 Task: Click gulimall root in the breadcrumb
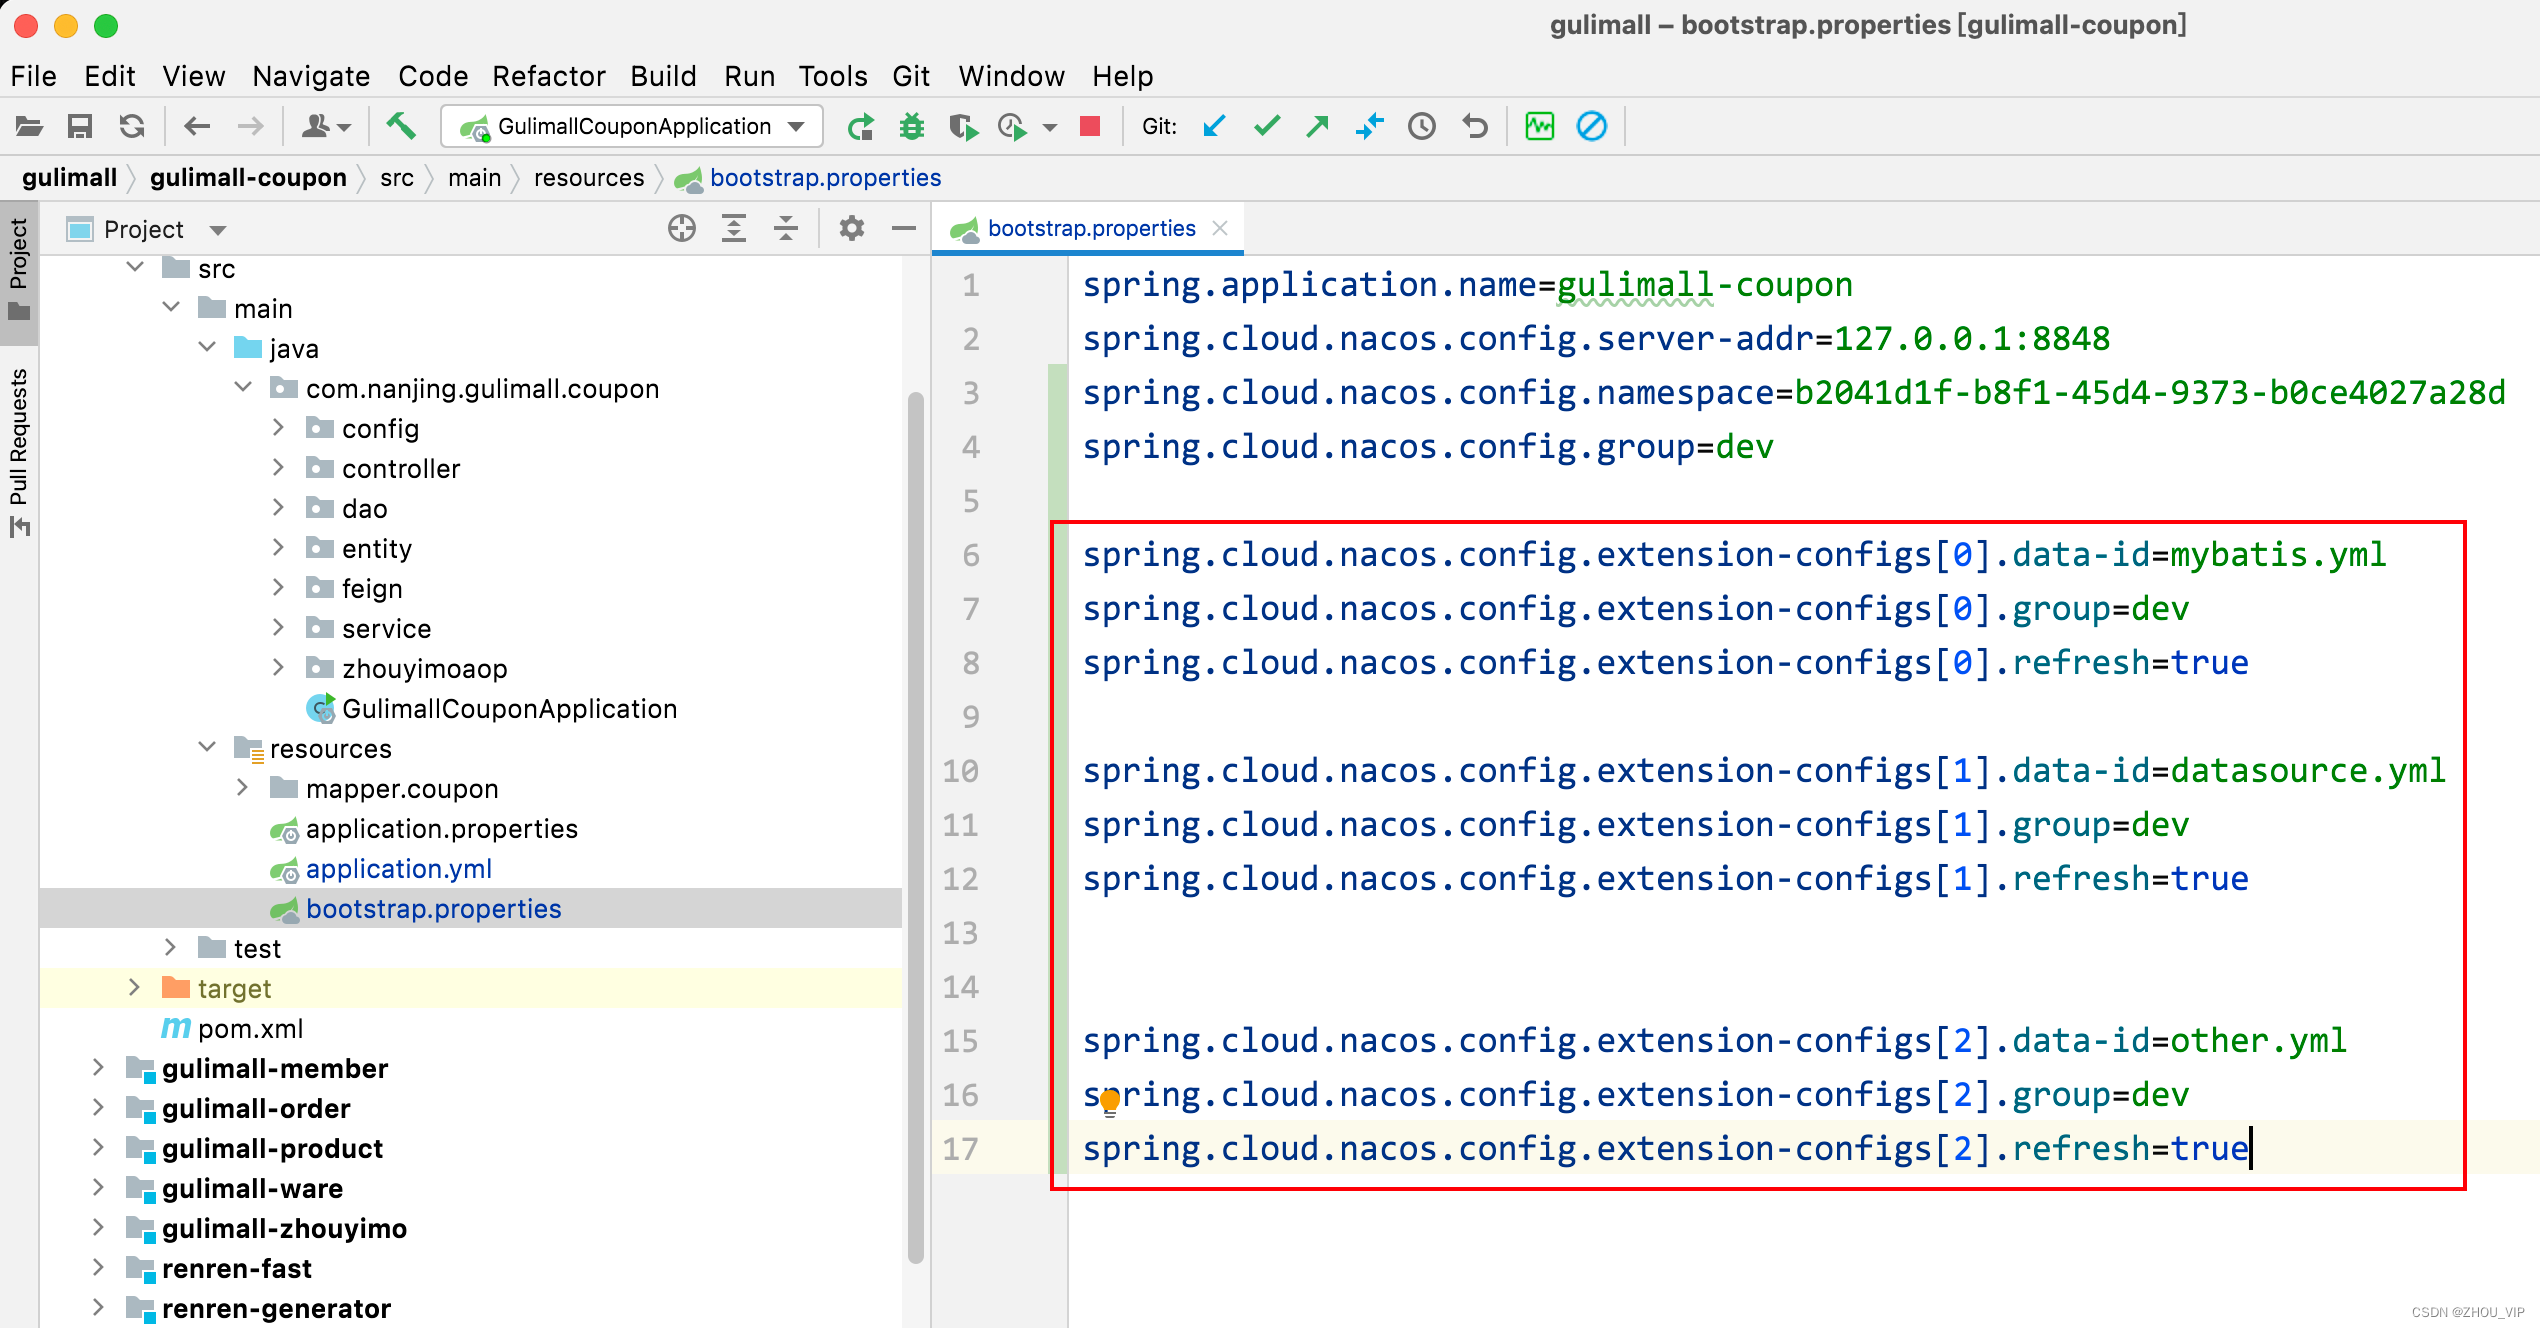tap(69, 178)
